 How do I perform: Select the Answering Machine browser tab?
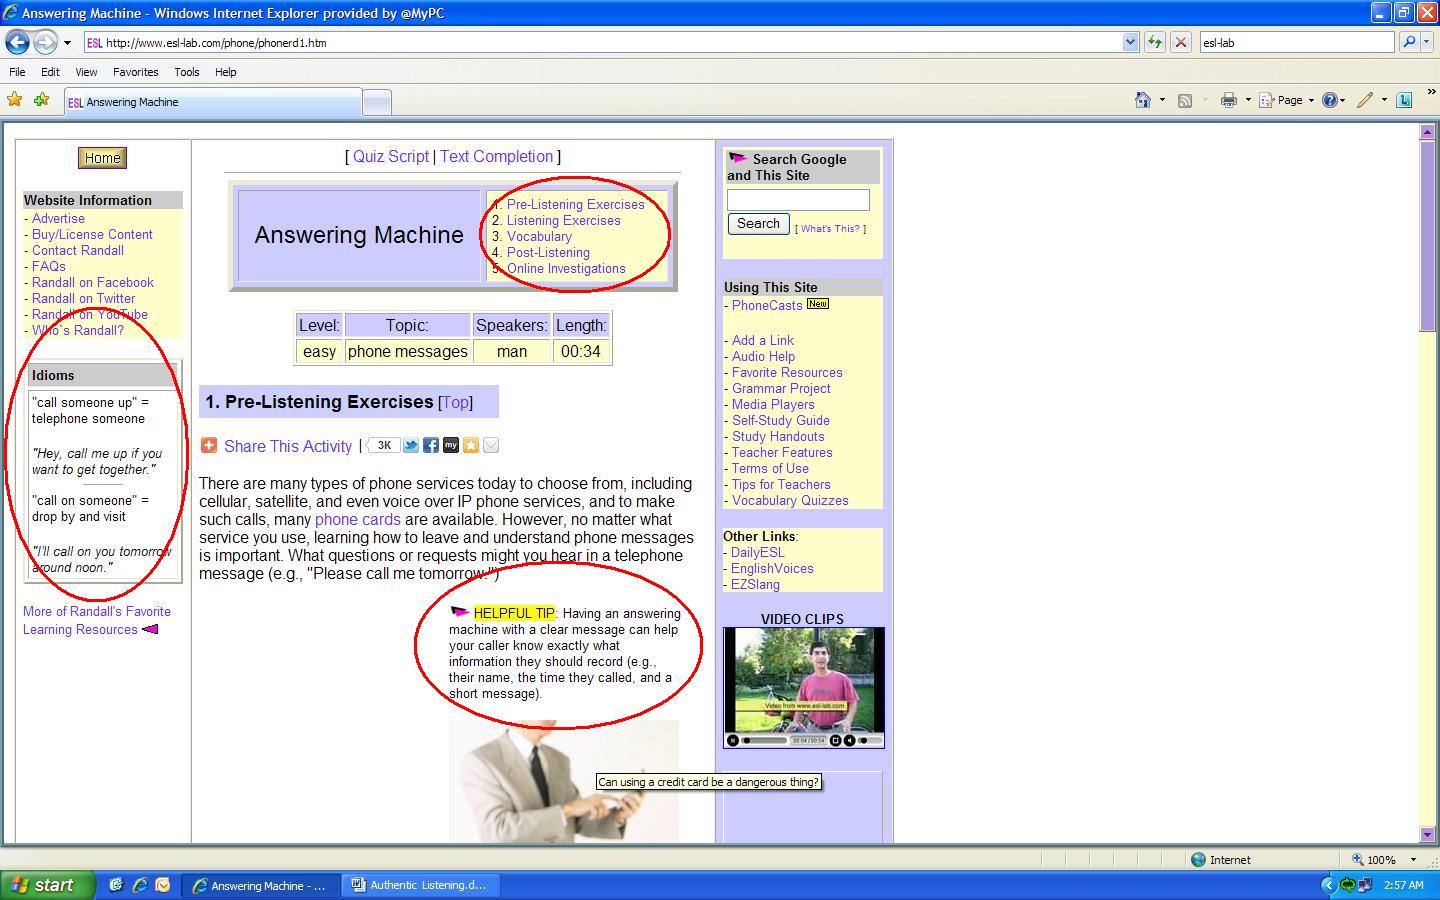pyautogui.click(x=212, y=102)
